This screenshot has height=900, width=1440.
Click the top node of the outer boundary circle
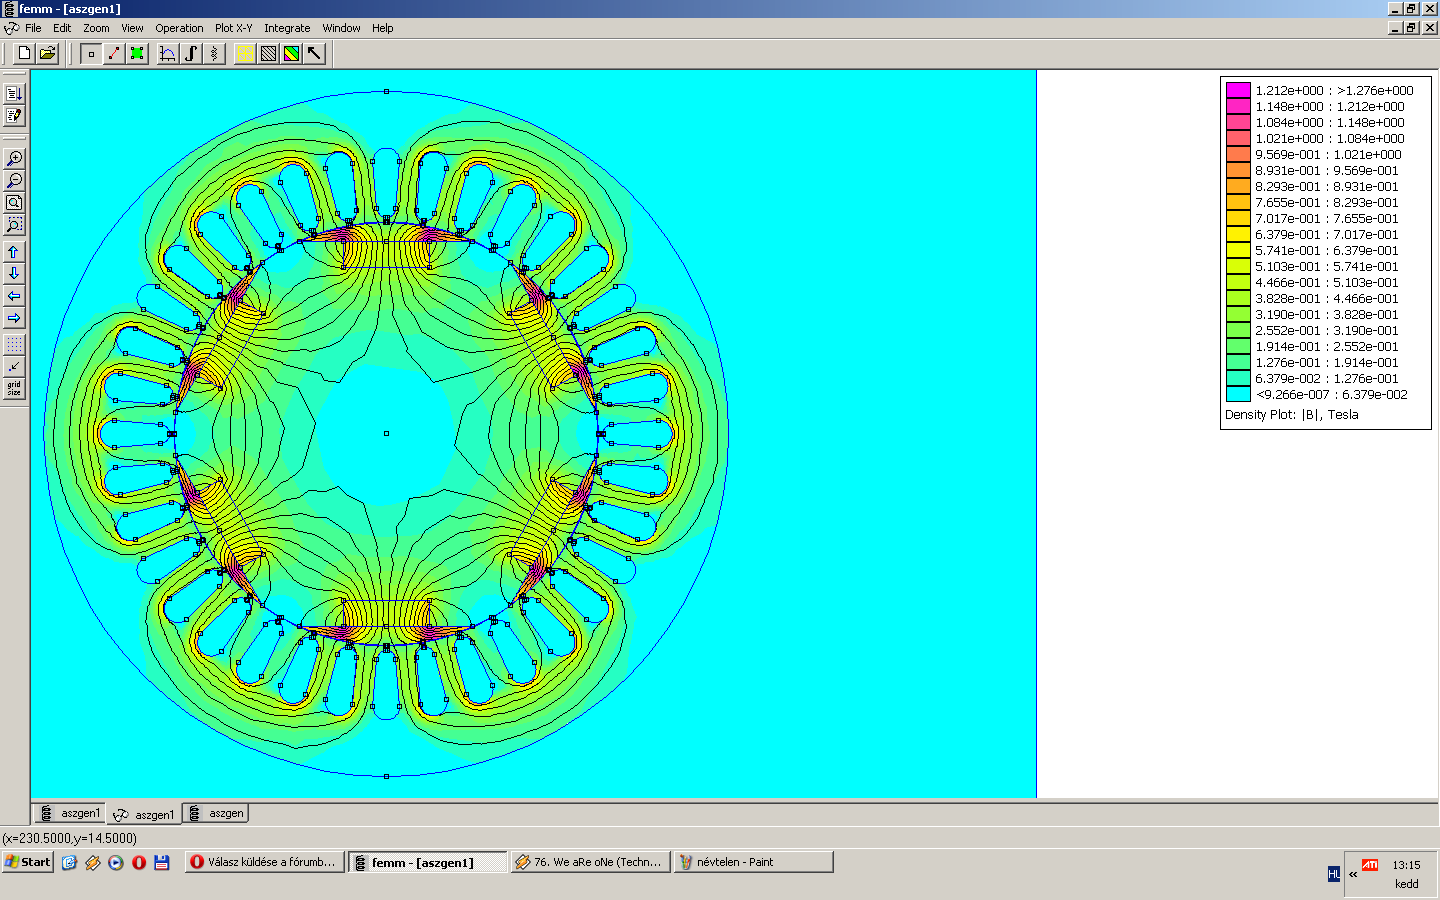(386, 91)
